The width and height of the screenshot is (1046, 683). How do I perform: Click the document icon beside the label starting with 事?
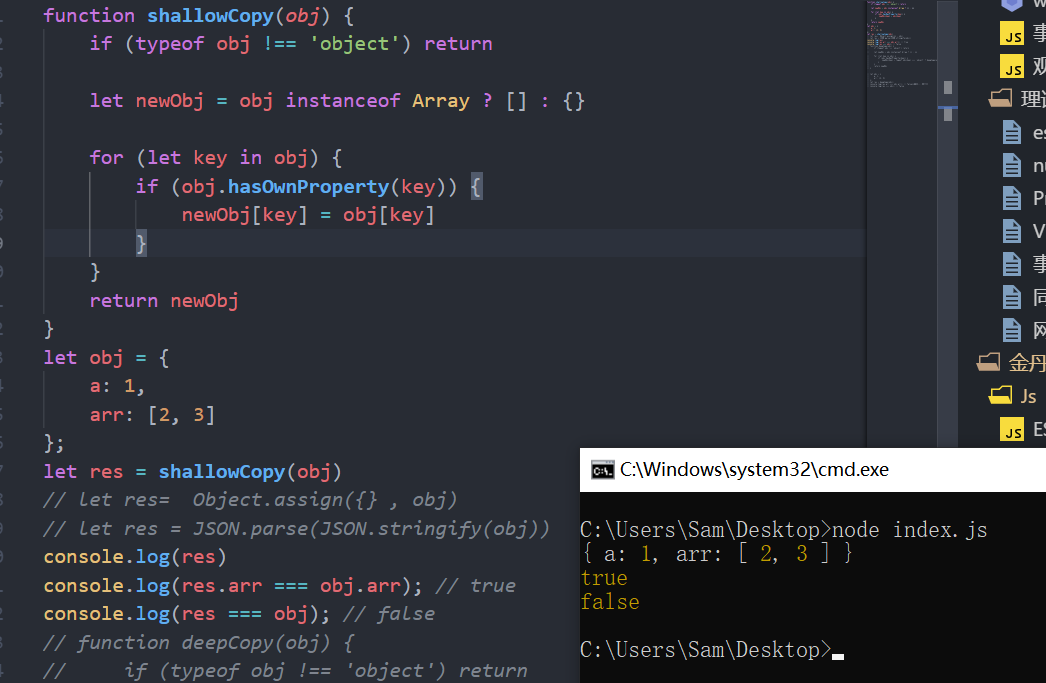pos(1012,263)
